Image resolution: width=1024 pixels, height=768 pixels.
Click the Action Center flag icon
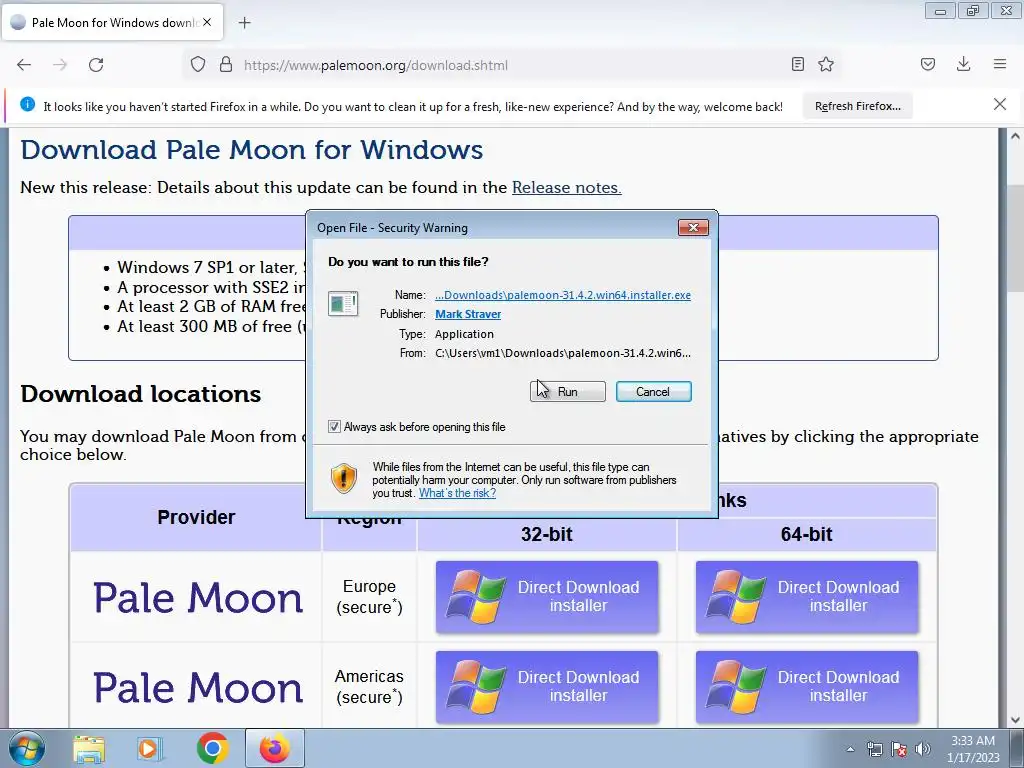899,749
